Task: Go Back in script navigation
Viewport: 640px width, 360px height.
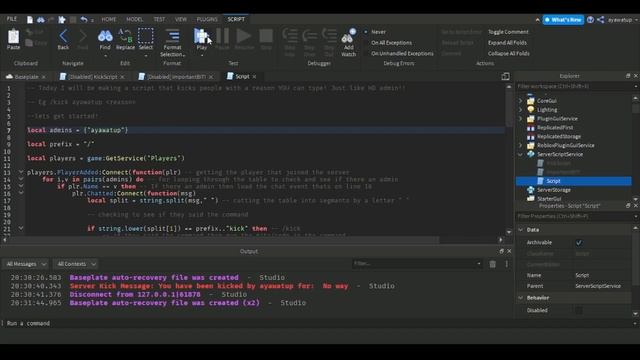Action: point(63,36)
